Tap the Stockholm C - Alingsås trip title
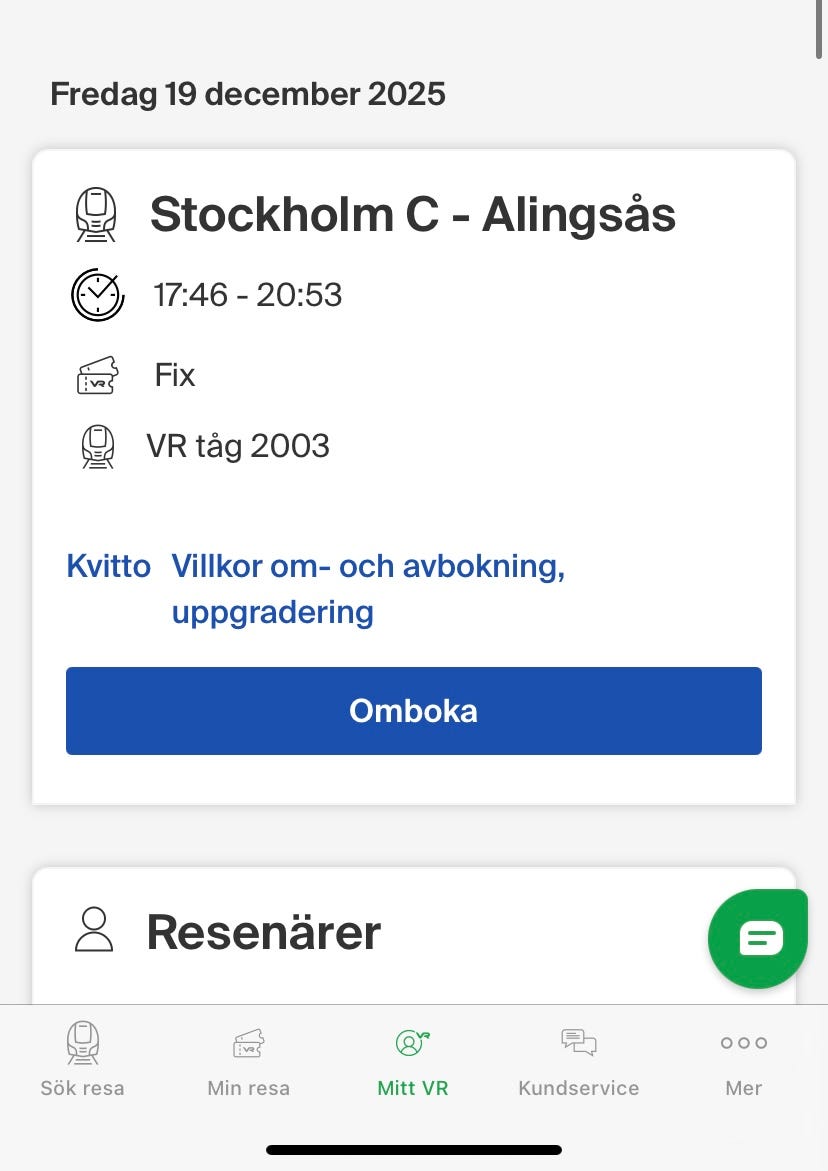Screen dimensions: 828x1171 pyautogui.click(x=412, y=215)
